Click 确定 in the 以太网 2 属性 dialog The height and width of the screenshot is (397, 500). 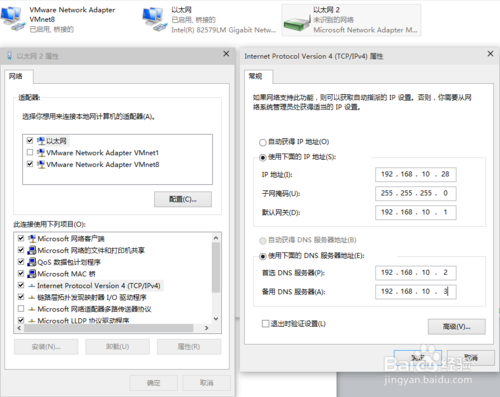(x=154, y=383)
